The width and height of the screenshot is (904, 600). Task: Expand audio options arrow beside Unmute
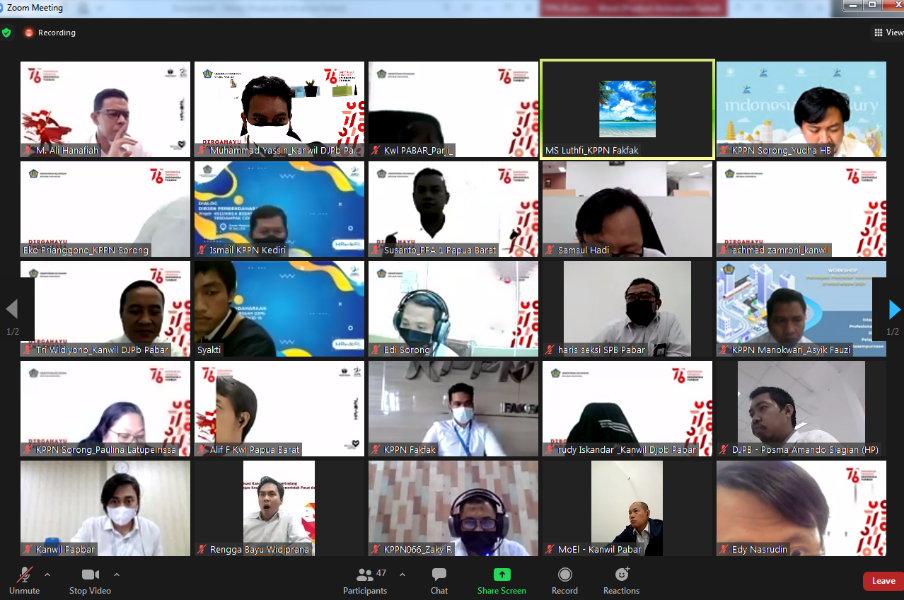pyautogui.click(x=47, y=574)
